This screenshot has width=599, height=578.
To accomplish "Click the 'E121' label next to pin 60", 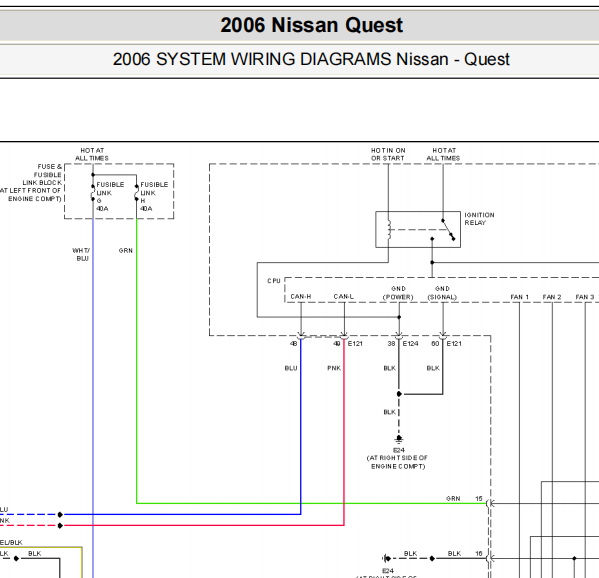I will coord(454,343).
